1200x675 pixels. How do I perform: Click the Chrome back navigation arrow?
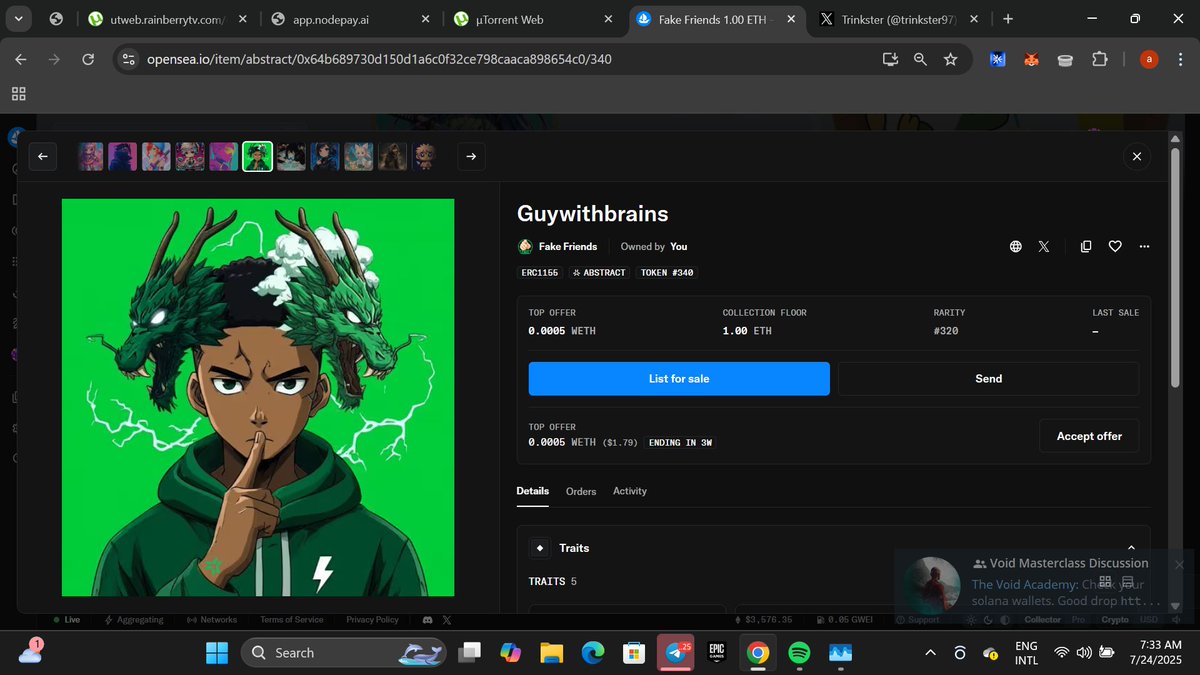(x=21, y=60)
